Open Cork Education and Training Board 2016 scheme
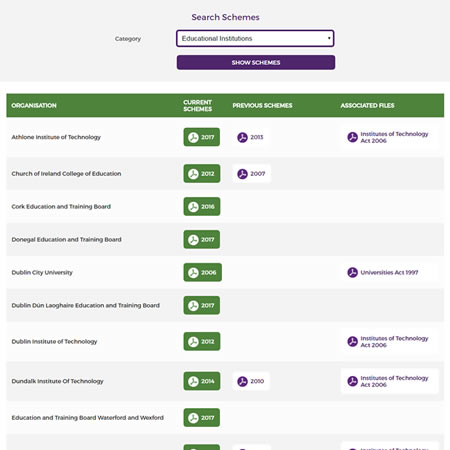This screenshot has width=450, height=450. click(202, 206)
